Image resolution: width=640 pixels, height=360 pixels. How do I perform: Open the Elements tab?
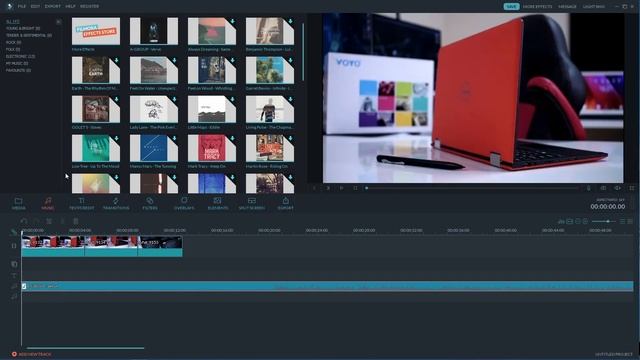click(218, 203)
